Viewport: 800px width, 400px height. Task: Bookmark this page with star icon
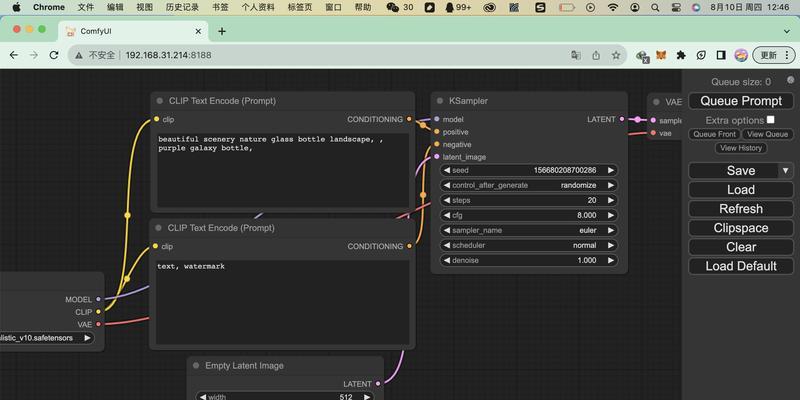pos(616,55)
